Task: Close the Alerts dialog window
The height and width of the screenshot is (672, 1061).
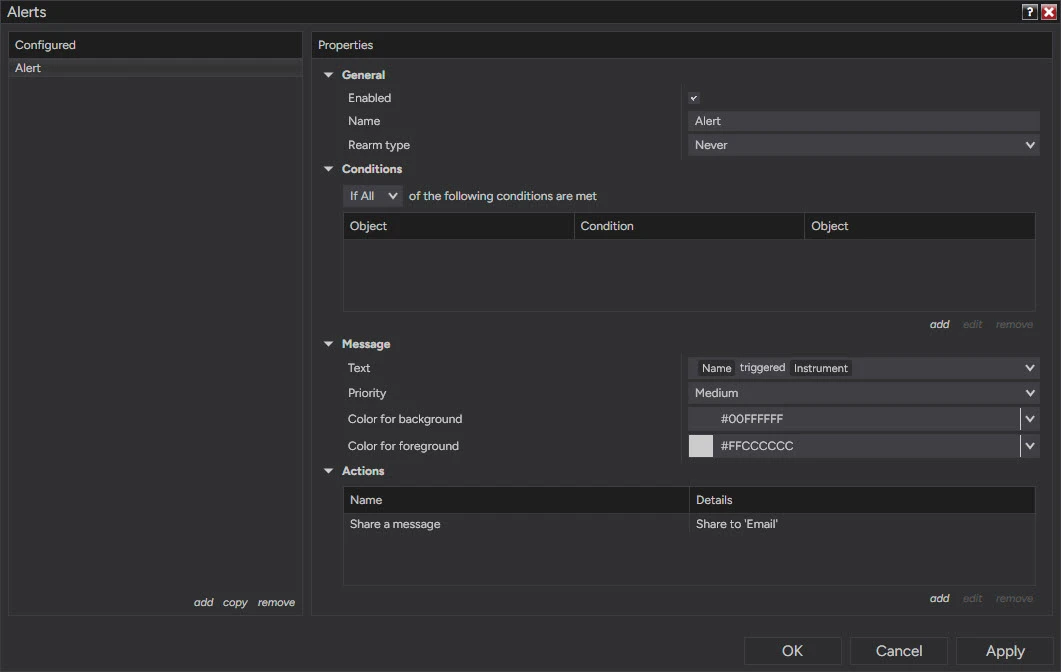Action: point(1048,12)
